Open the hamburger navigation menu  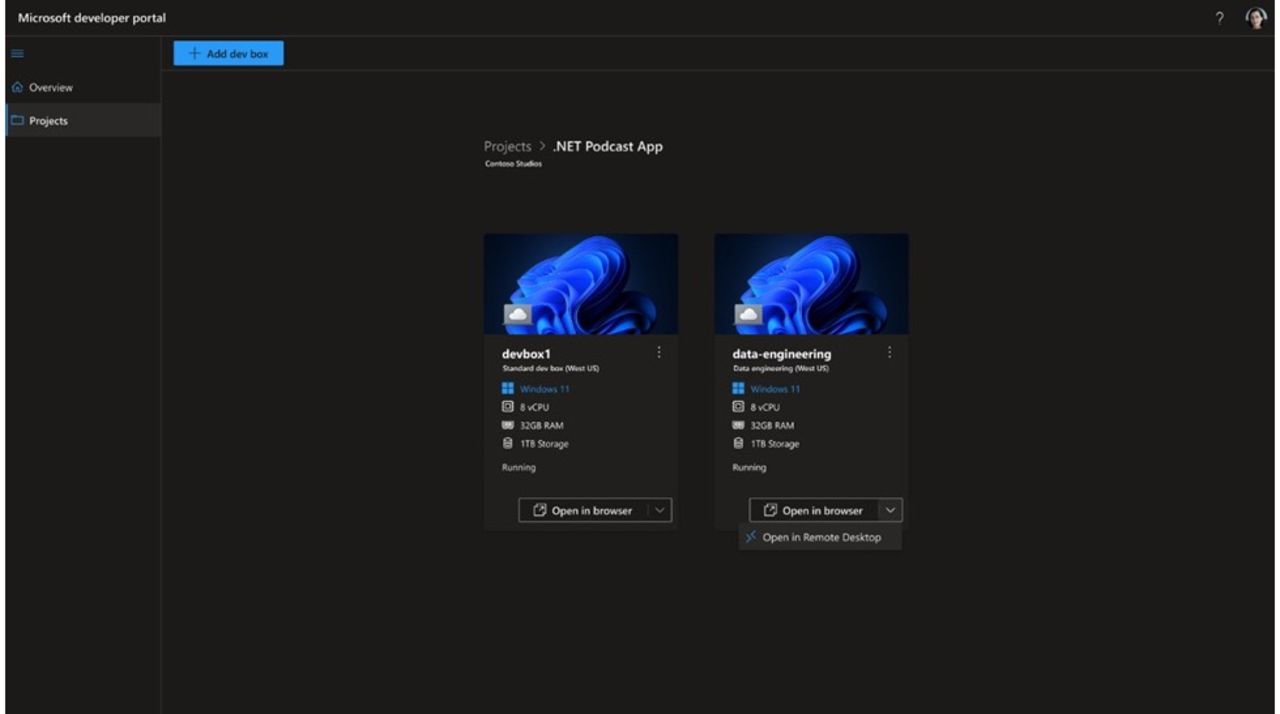[x=16, y=53]
